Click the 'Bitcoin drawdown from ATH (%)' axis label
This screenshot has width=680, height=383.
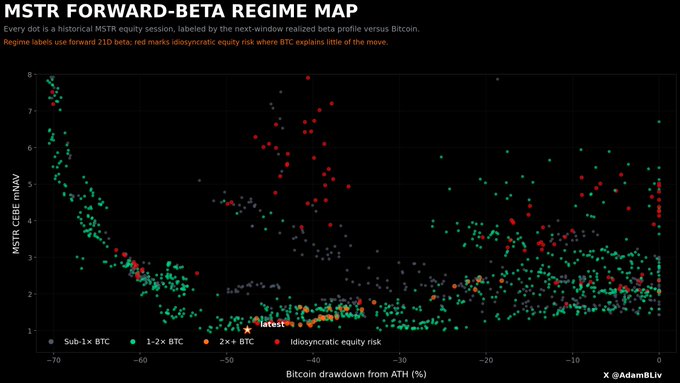(356, 374)
